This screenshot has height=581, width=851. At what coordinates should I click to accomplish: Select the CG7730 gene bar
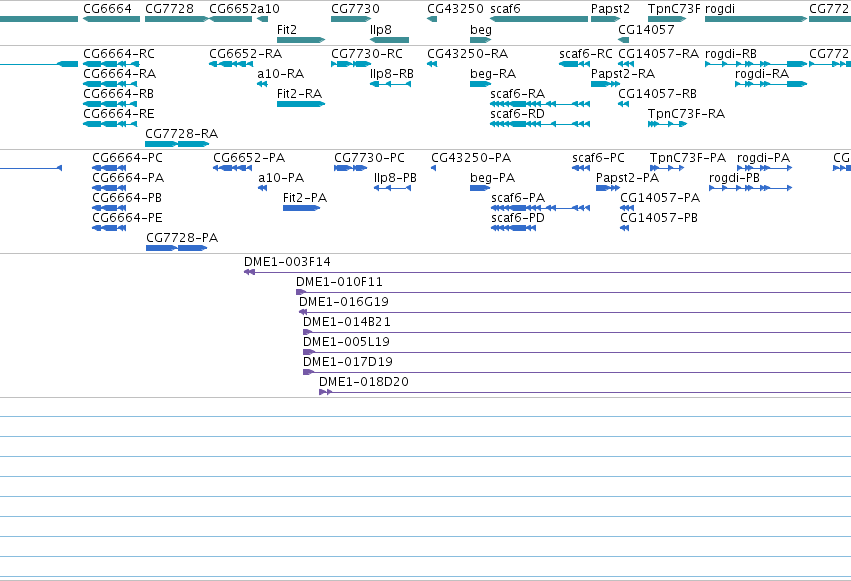point(351,19)
